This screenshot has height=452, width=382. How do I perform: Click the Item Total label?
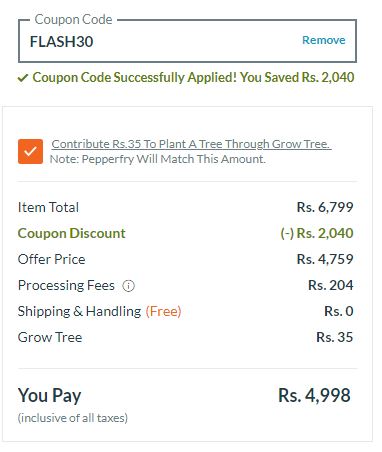pos(48,207)
